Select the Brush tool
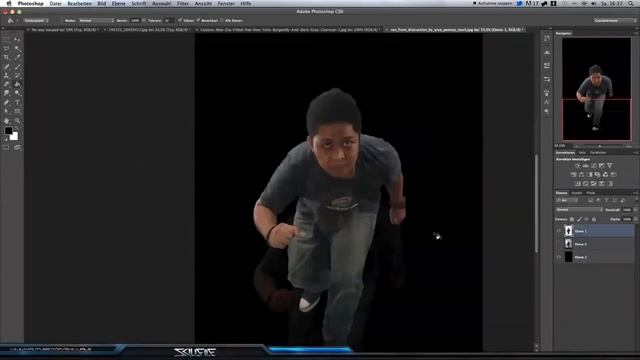 pyautogui.click(x=17, y=67)
